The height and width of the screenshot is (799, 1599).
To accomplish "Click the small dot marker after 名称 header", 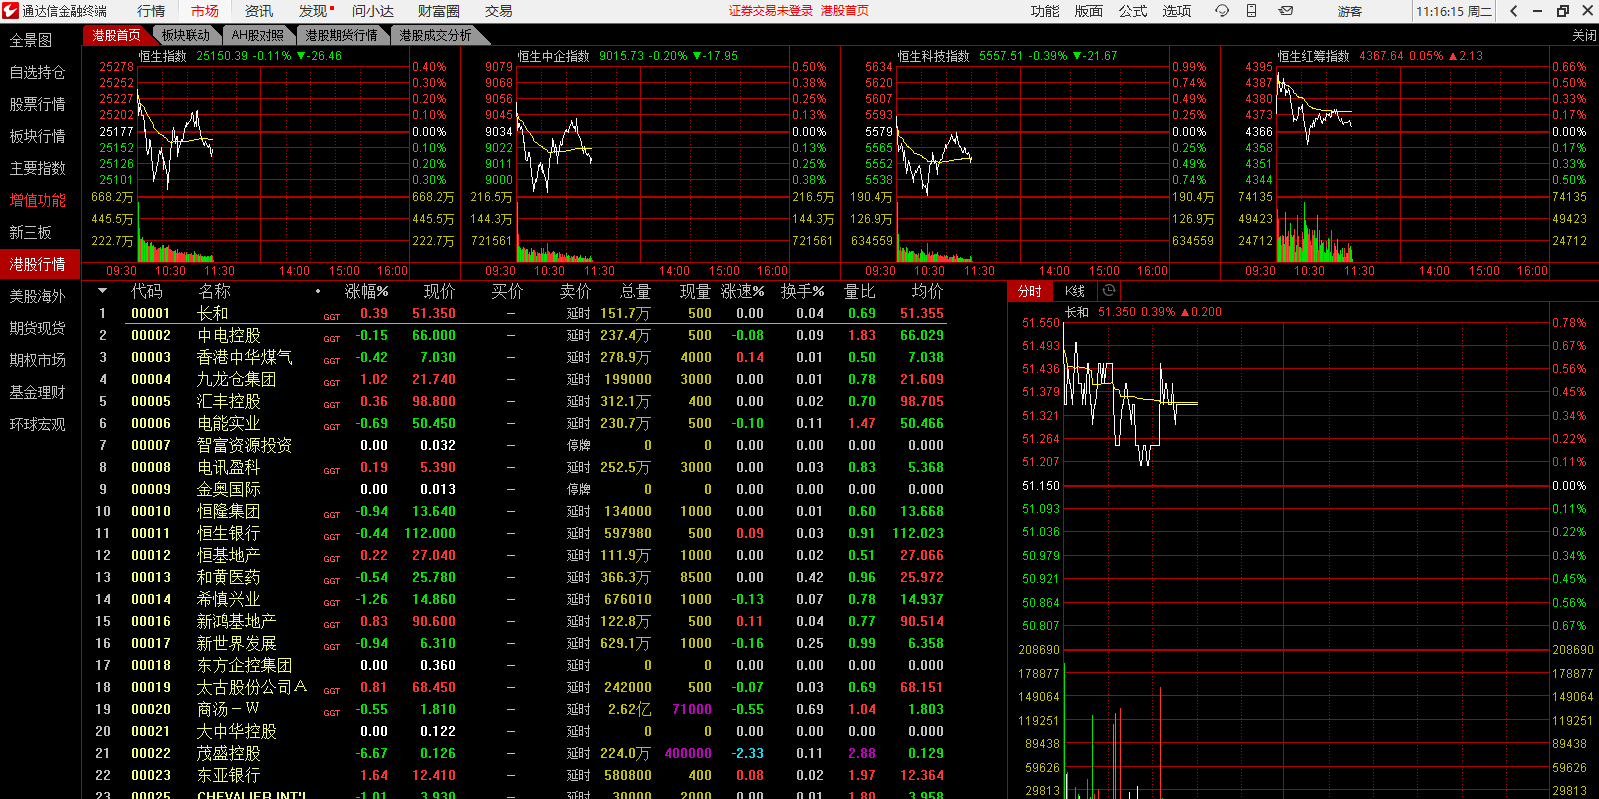I will coord(318,292).
